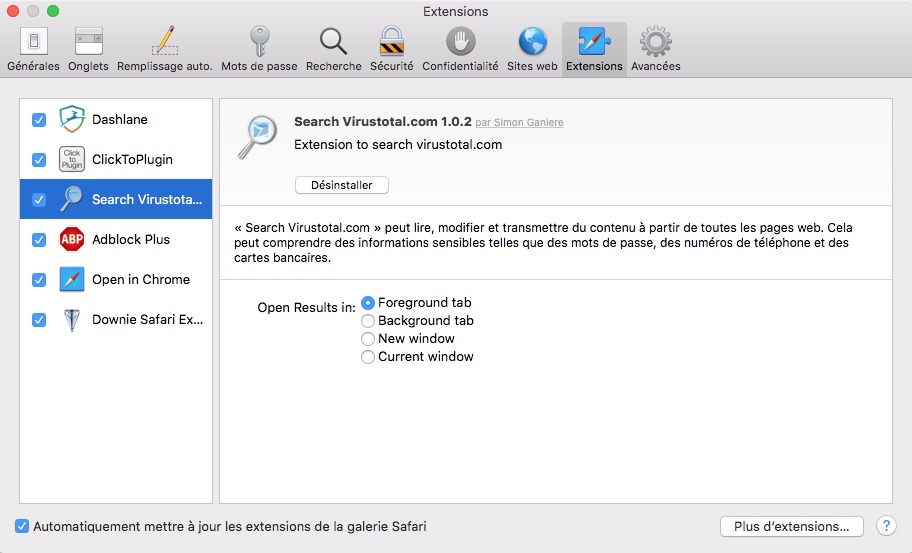Uncheck the Open in Chrome checkbox
The height and width of the screenshot is (553, 912).
39,280
